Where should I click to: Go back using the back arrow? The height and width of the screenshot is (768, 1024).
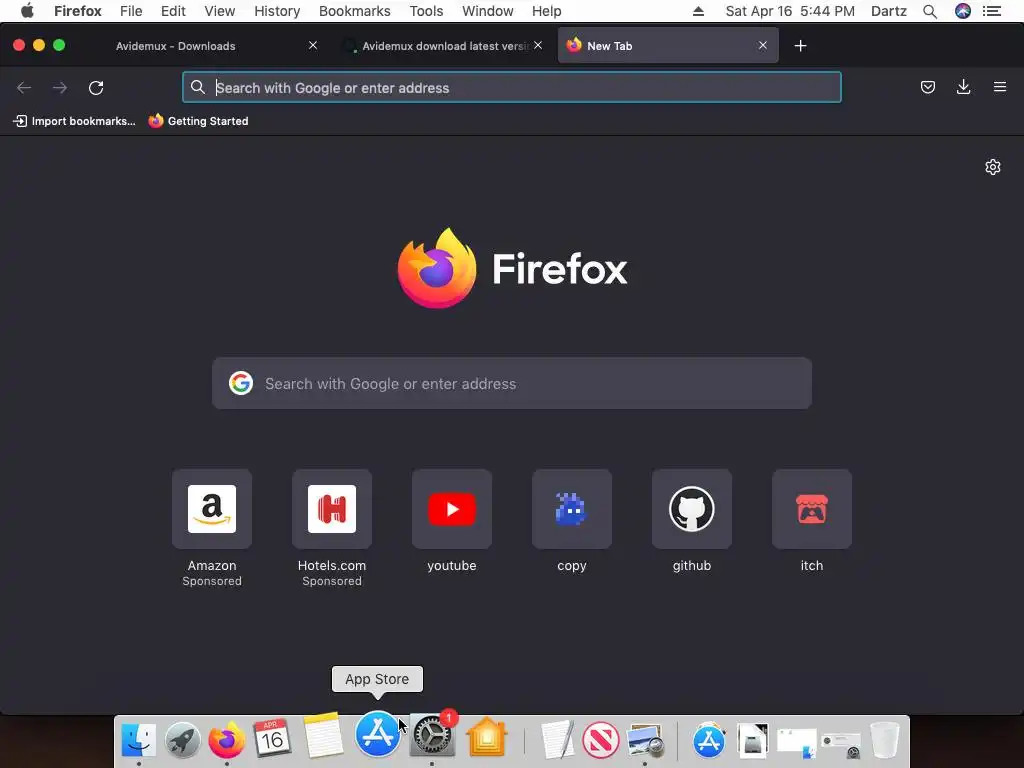pyautogui.click(x=24, y=88)
